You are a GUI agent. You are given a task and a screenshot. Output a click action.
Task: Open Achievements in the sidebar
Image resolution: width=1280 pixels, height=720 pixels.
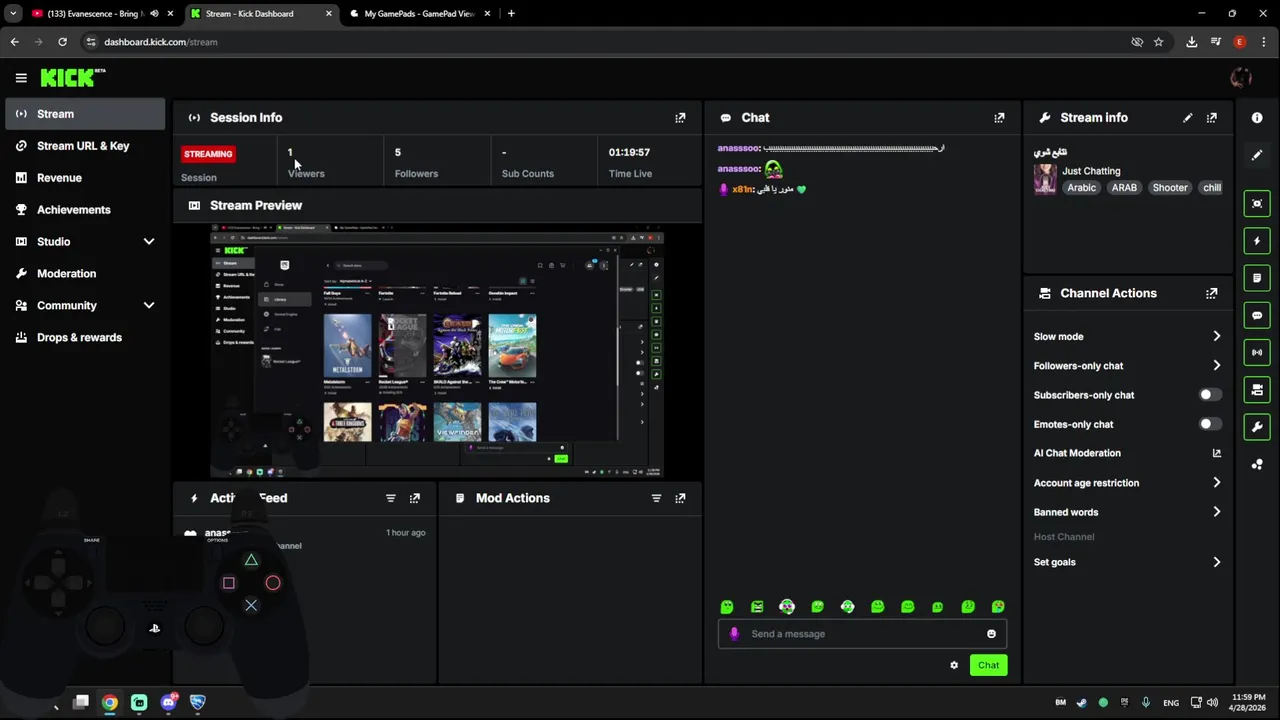(85, 210)
